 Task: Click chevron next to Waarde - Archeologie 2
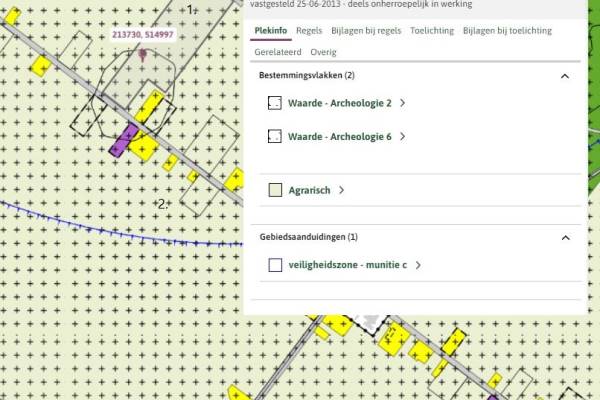pyautogui.click(x=402, y=103)
